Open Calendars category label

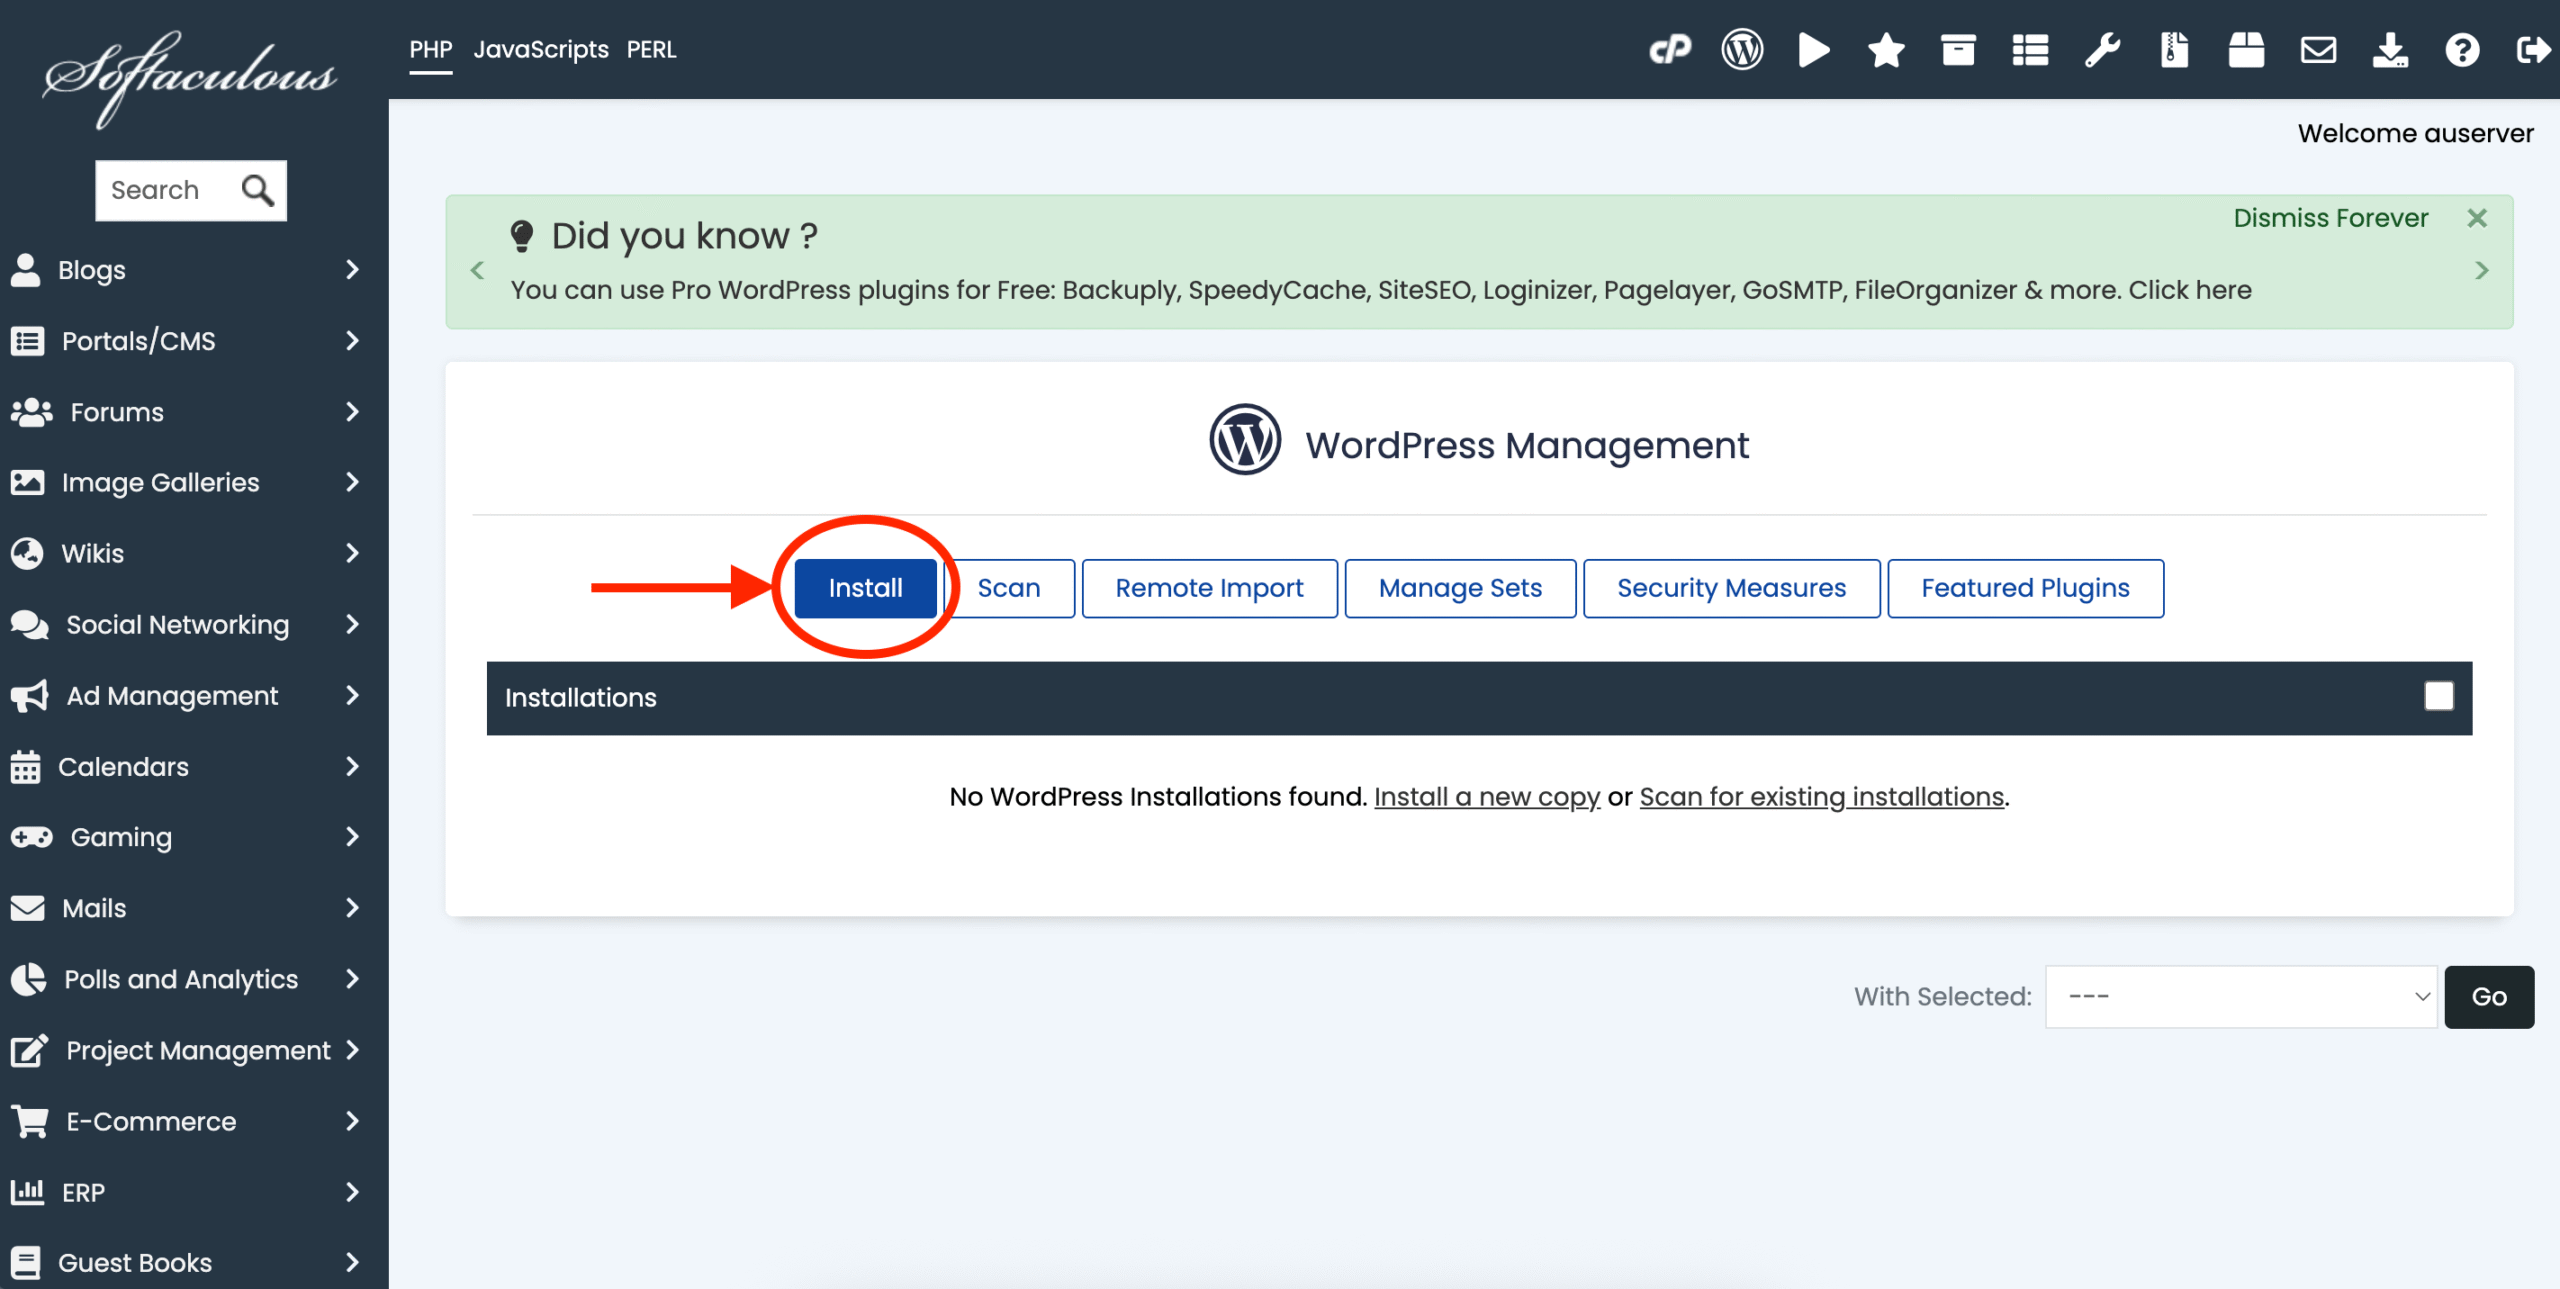(x=123, y=767)
